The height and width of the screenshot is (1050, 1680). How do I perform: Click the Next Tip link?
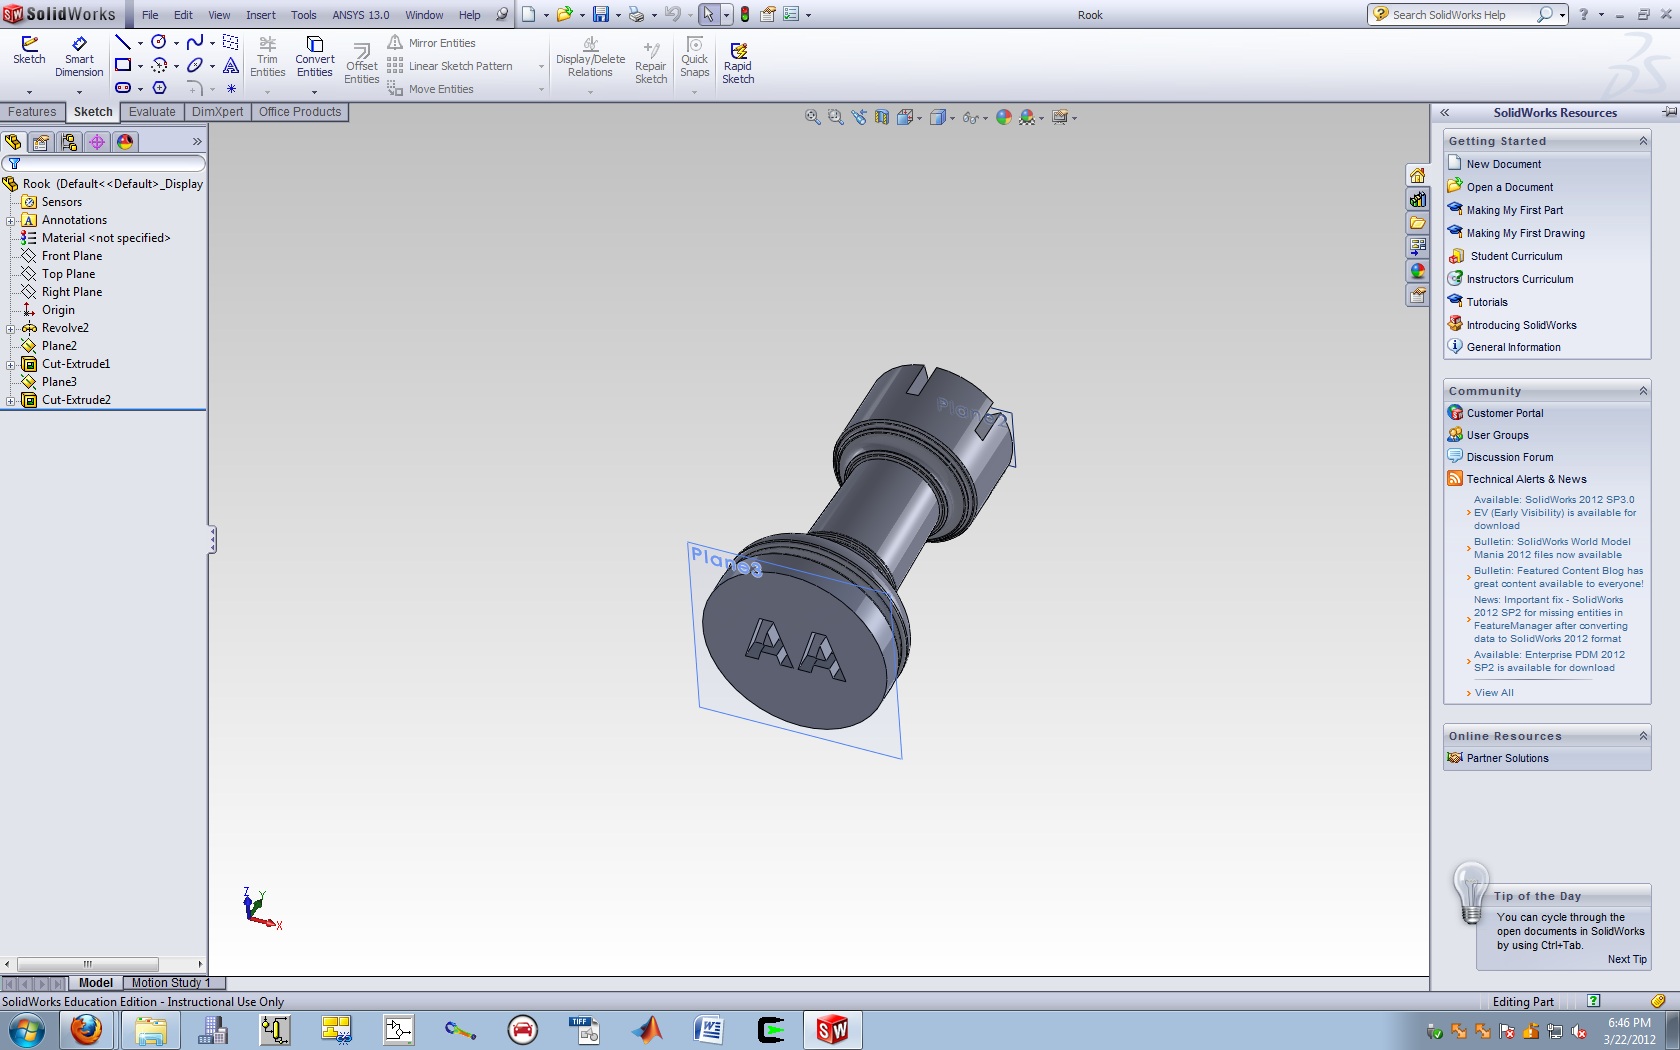(1626, 959)
